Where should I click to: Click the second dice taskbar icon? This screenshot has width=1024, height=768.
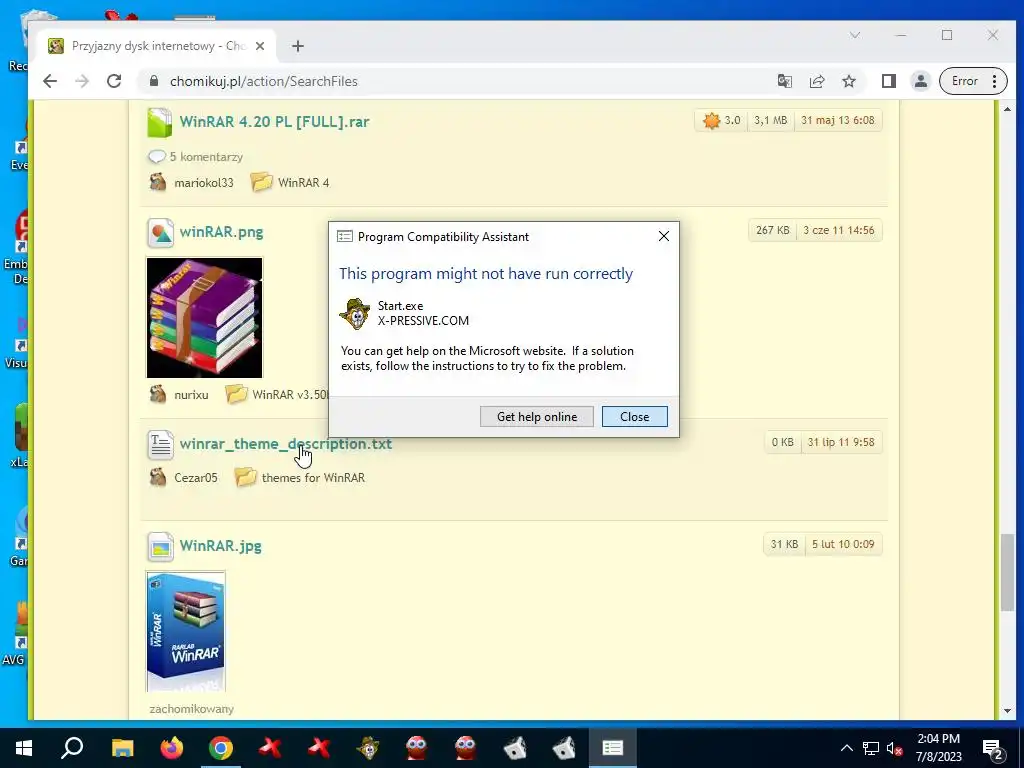pos(564,748)
